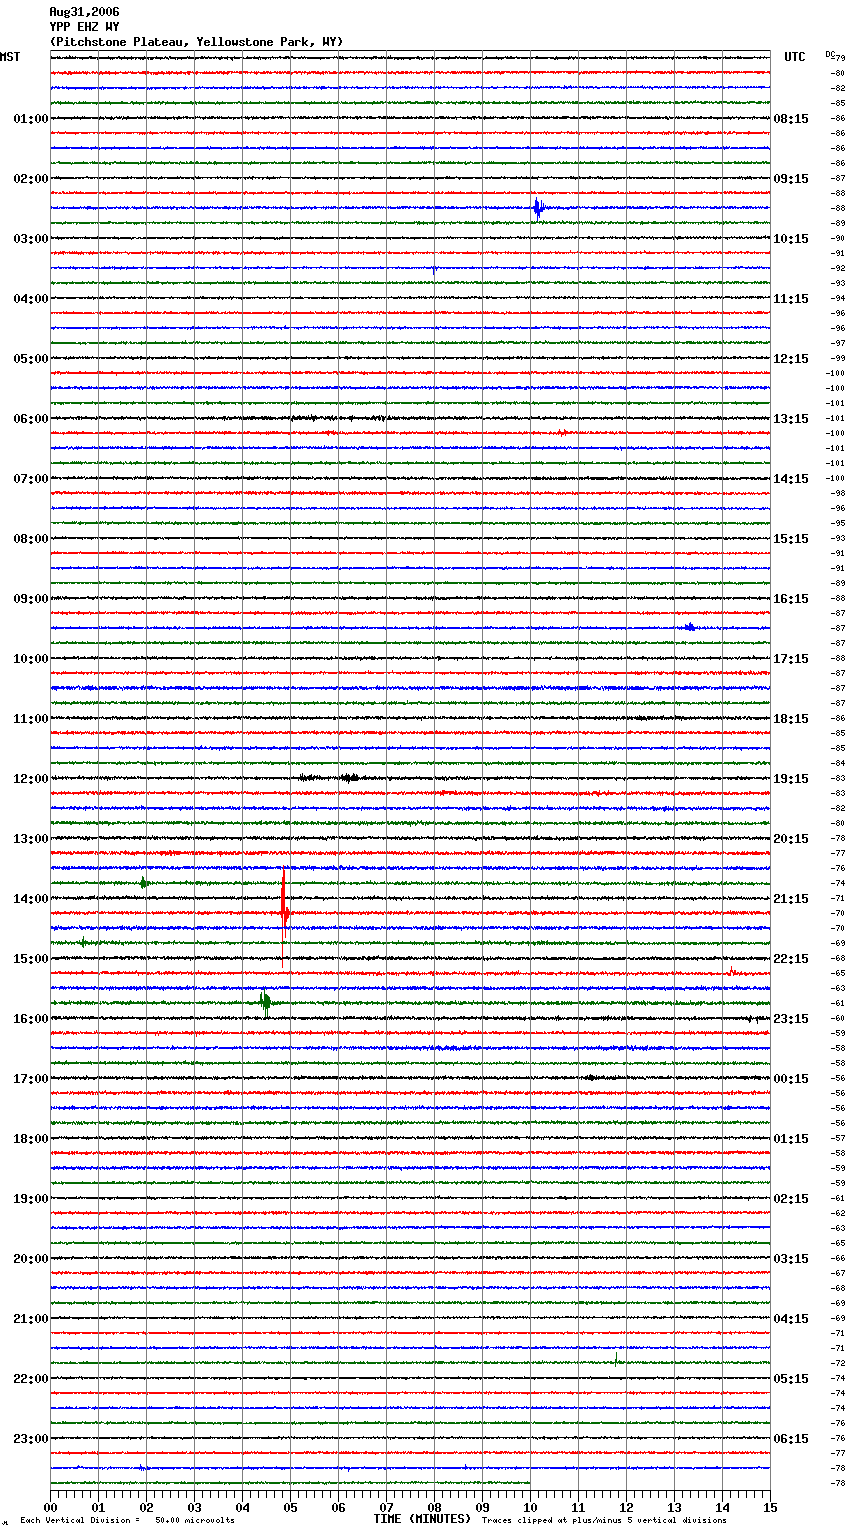850x1534 pixels.
Task: Click the 16:00 MST time label
Action: point(31,1019)
